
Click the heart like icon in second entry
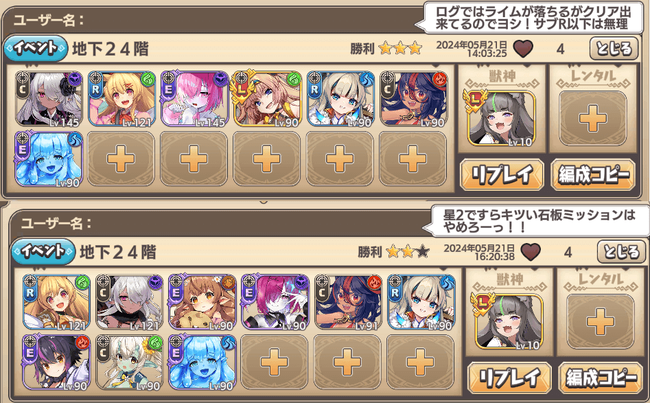(x=531, y=252)
